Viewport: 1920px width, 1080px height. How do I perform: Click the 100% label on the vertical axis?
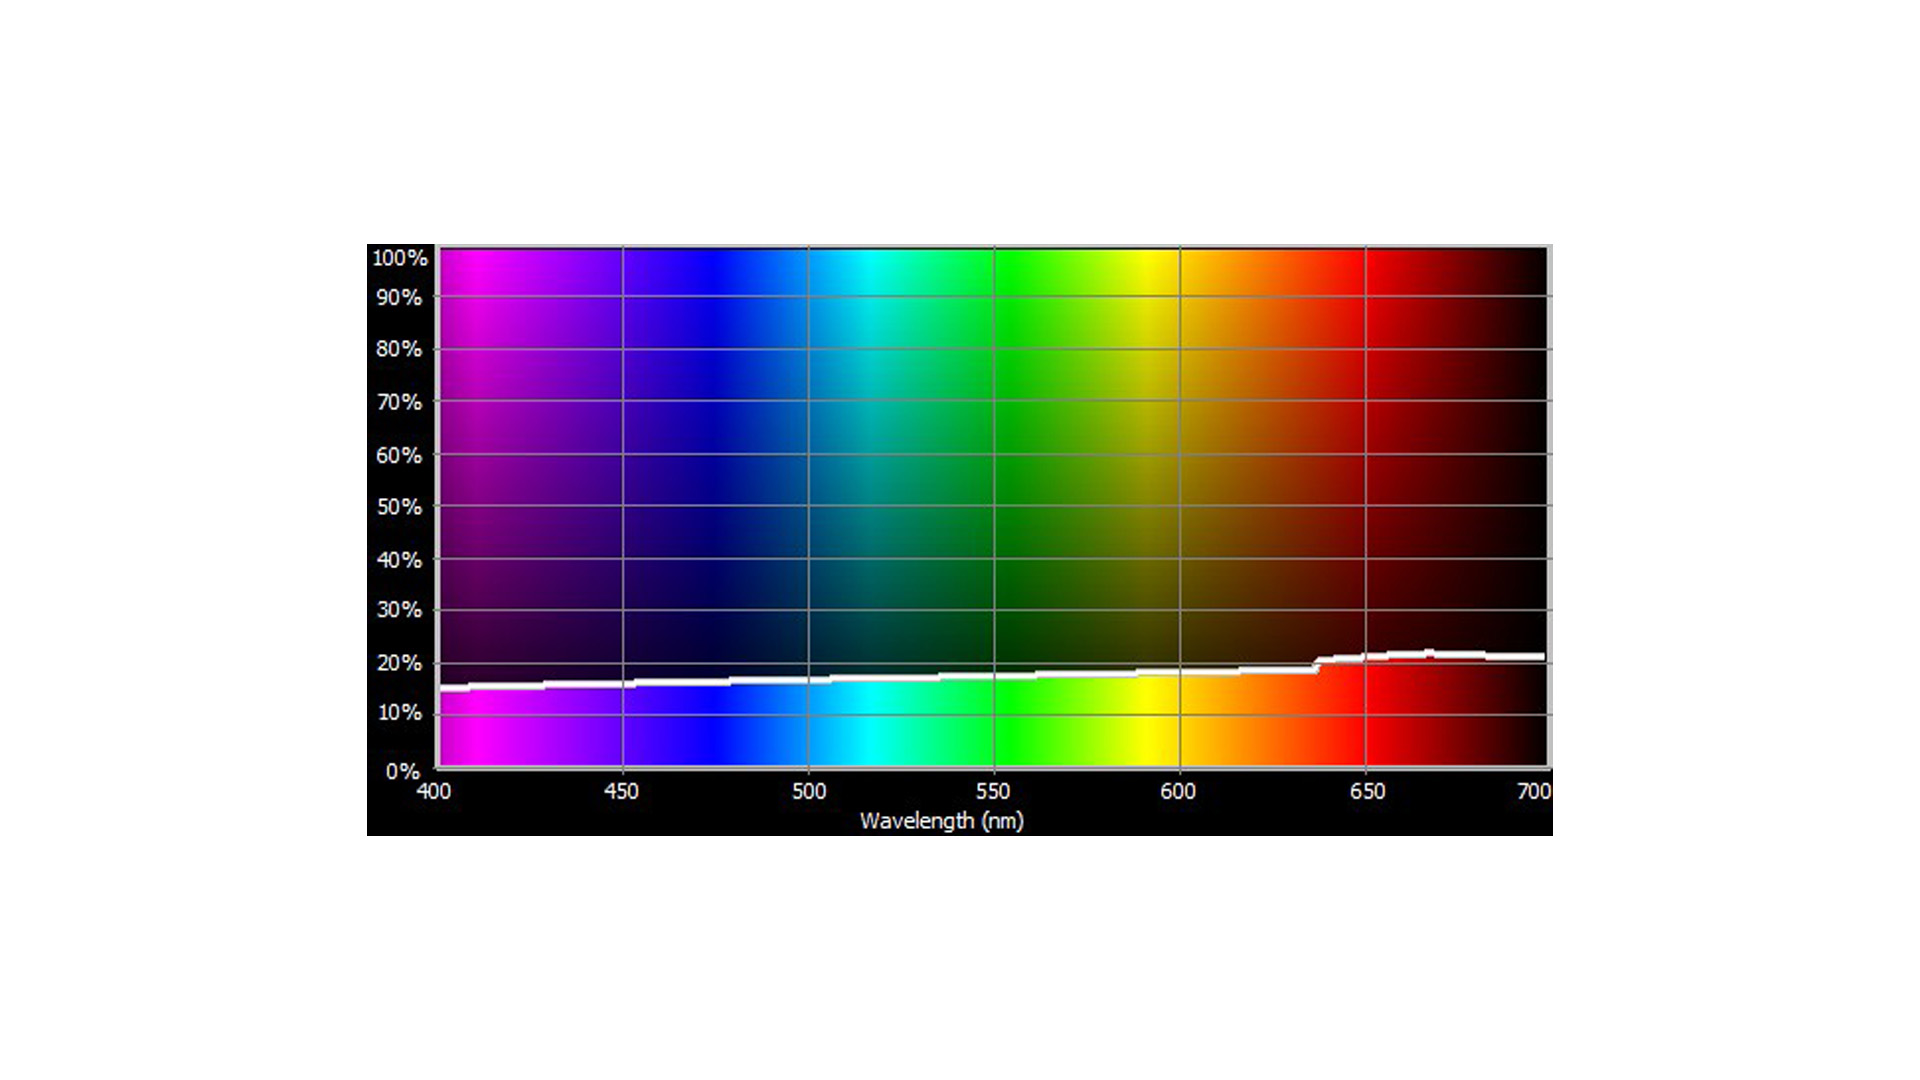tap(400, 258)
